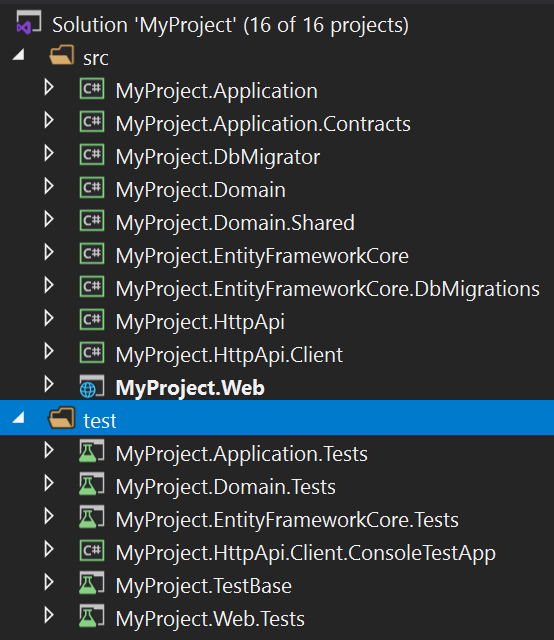The image size is (554, 640).
Task: Select the MyProject.EntityFrameworkCore label
Action: coord(262,256)
